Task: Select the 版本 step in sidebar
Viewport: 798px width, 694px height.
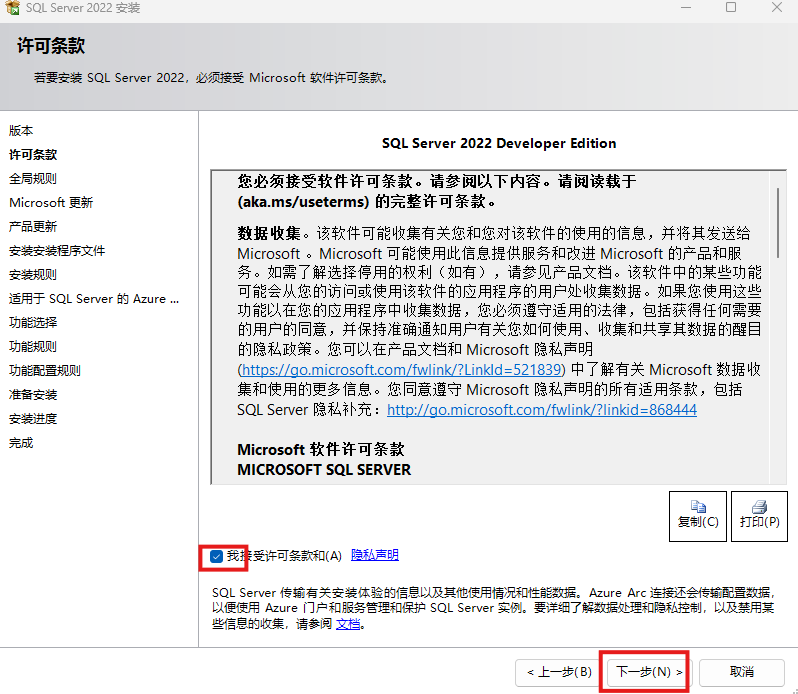Action: pyautogui.click(x=21, y=131)
